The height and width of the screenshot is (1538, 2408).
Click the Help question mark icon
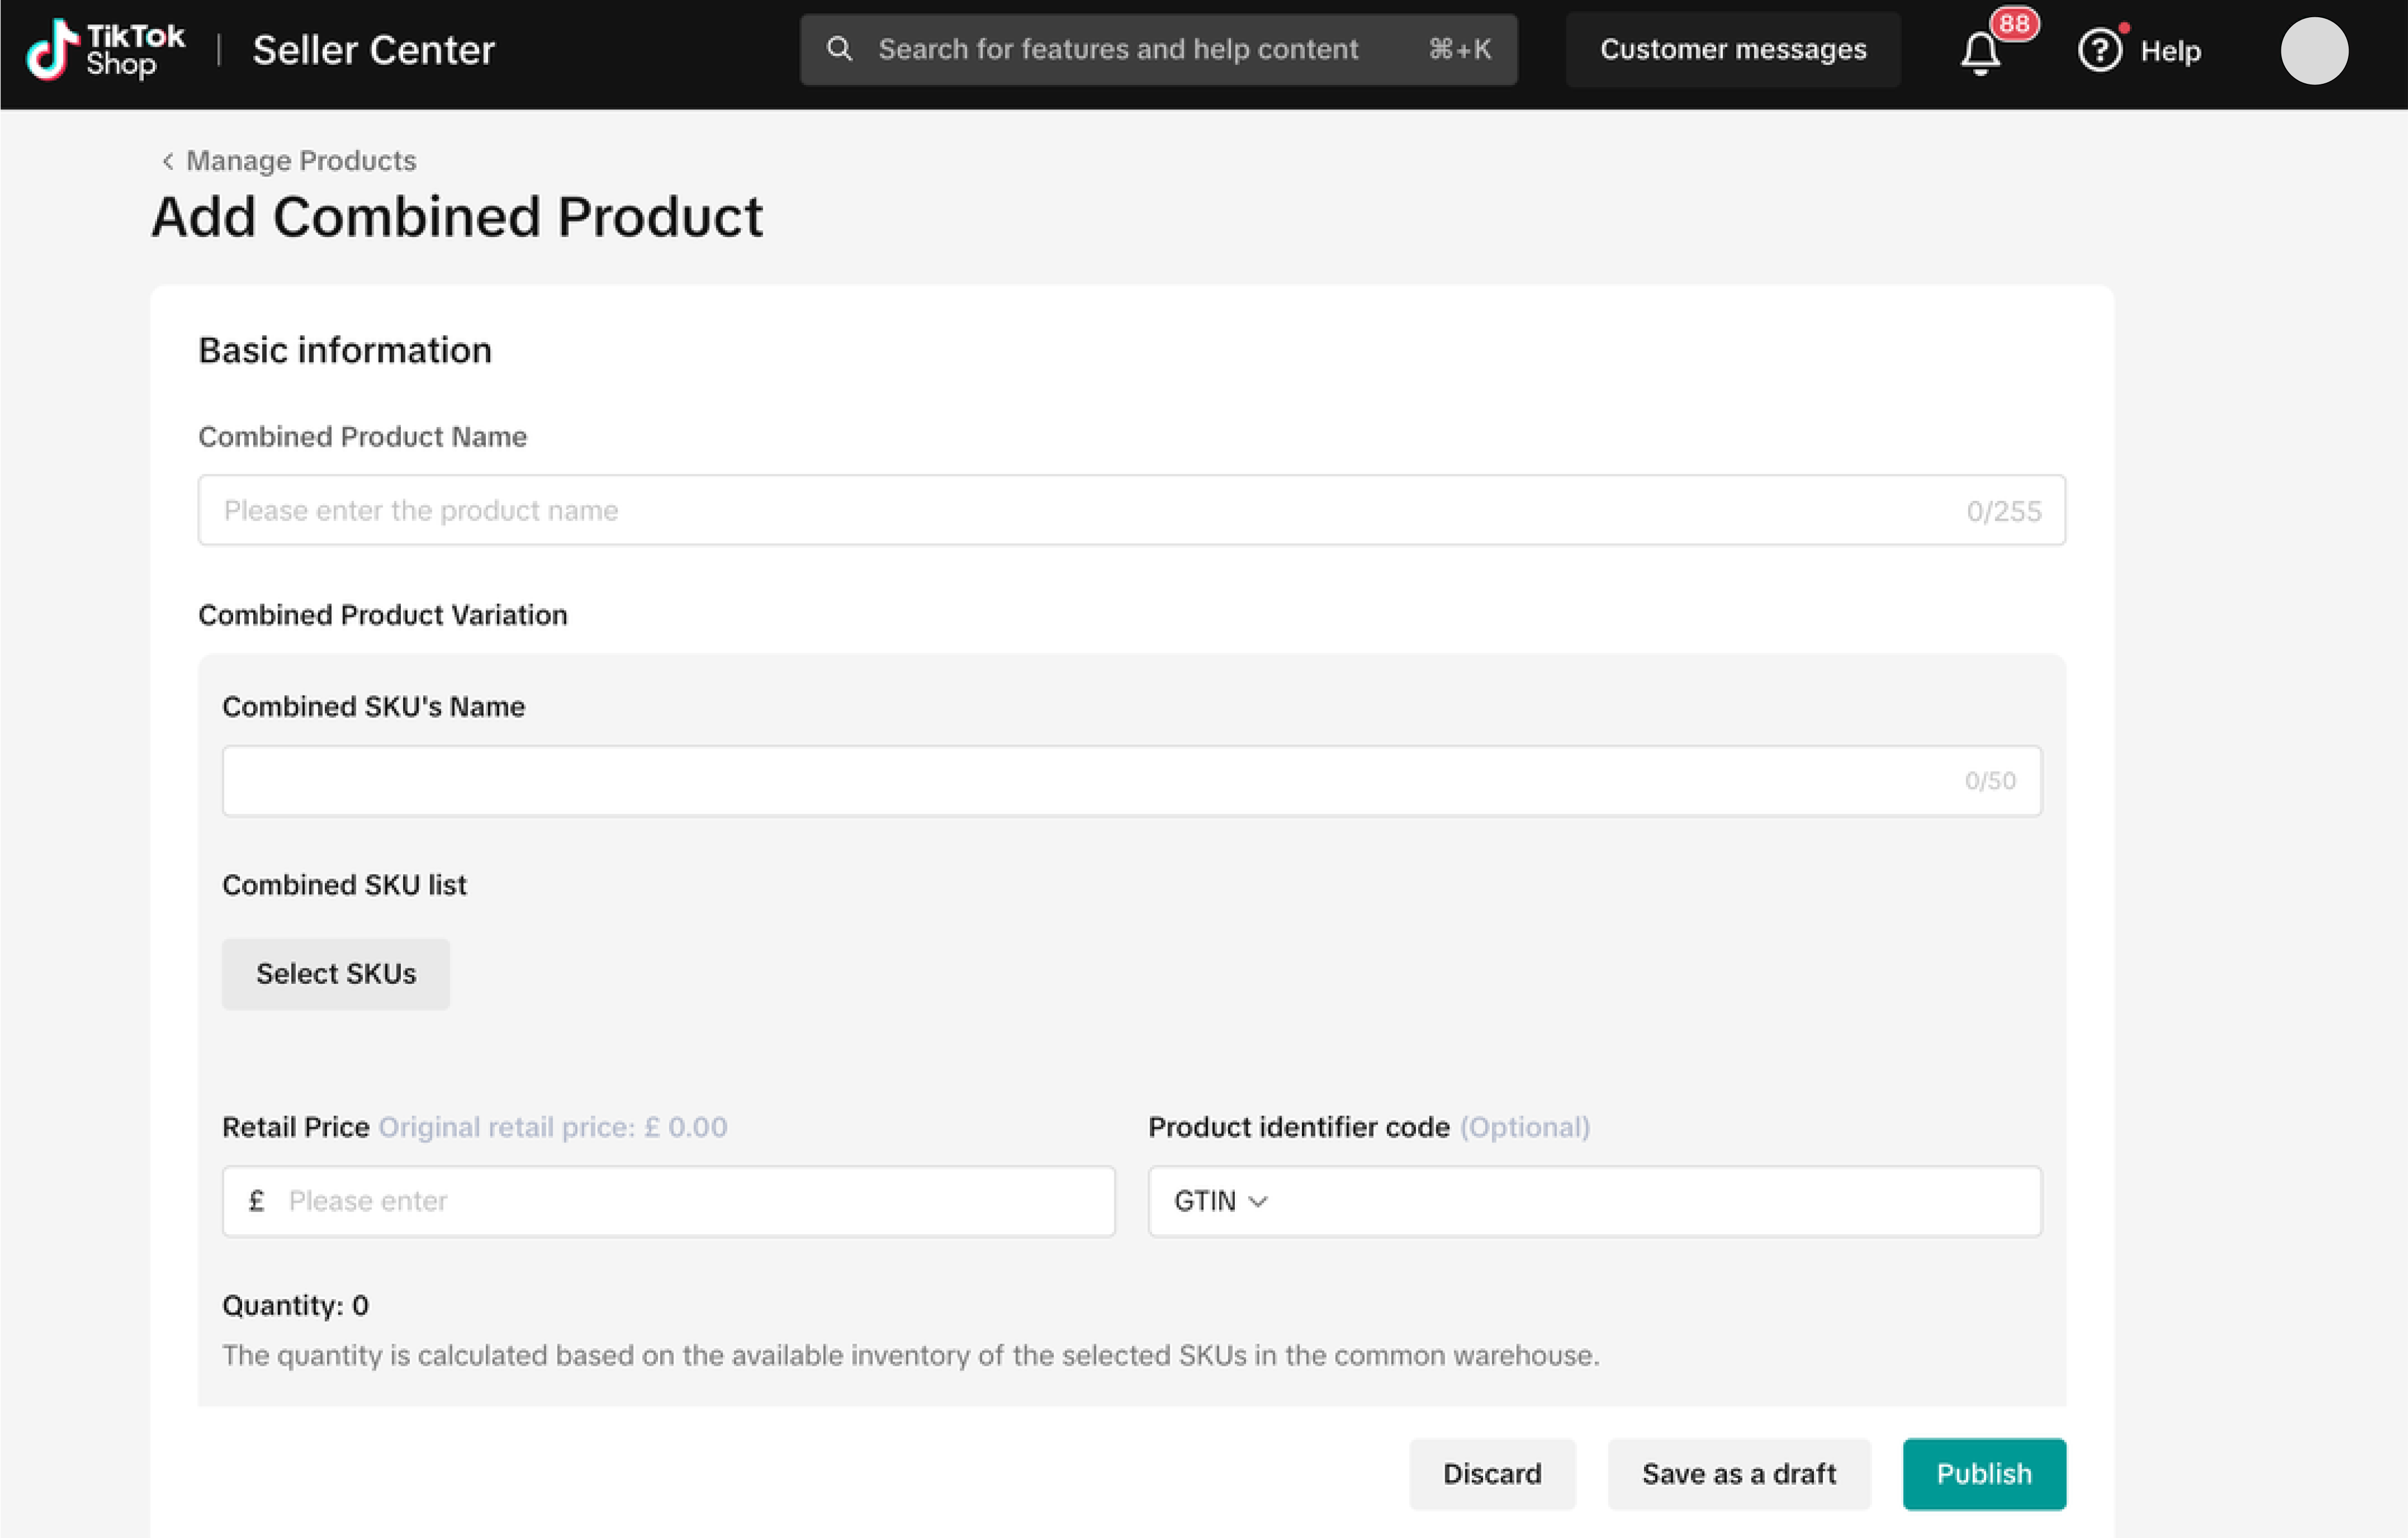point(2099,50)
